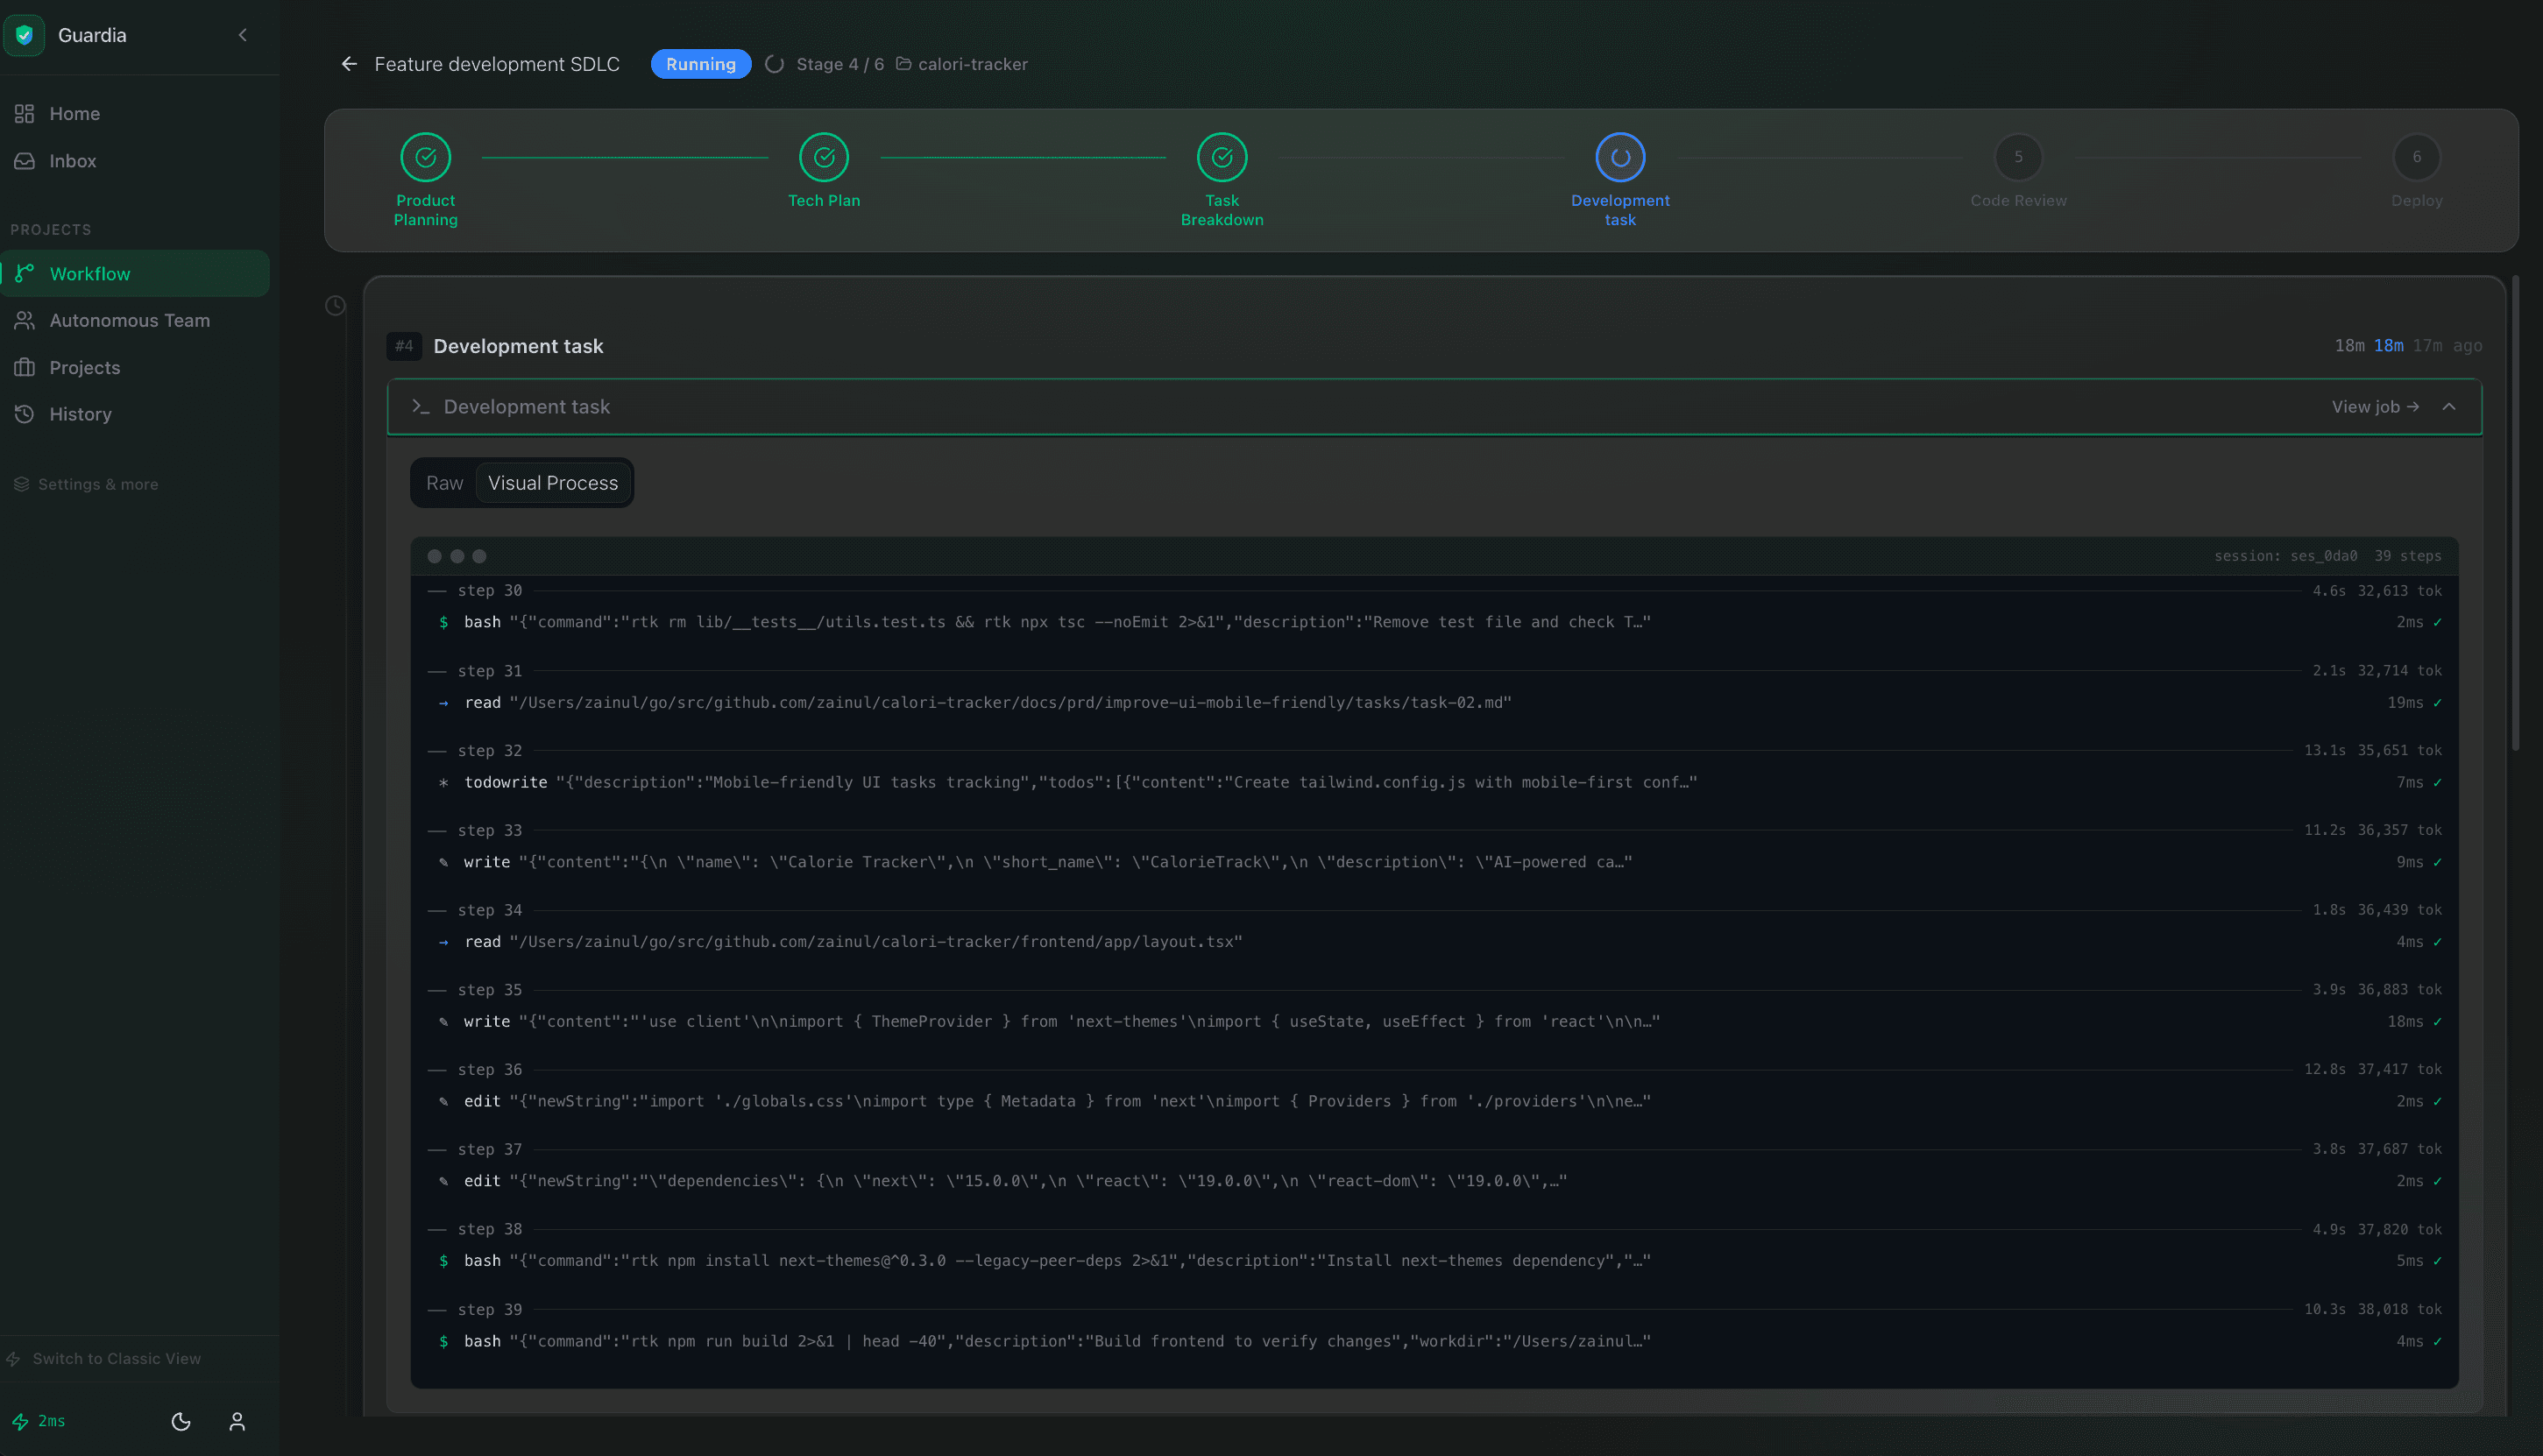Screen dimensions: 2543x1456
Task: Click the highlighted blue 18m duration
Action: (2389, 346)
